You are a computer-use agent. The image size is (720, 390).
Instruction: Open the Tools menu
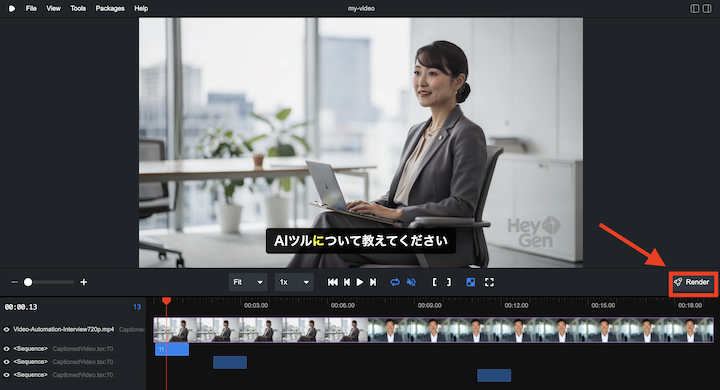[78, 8]
